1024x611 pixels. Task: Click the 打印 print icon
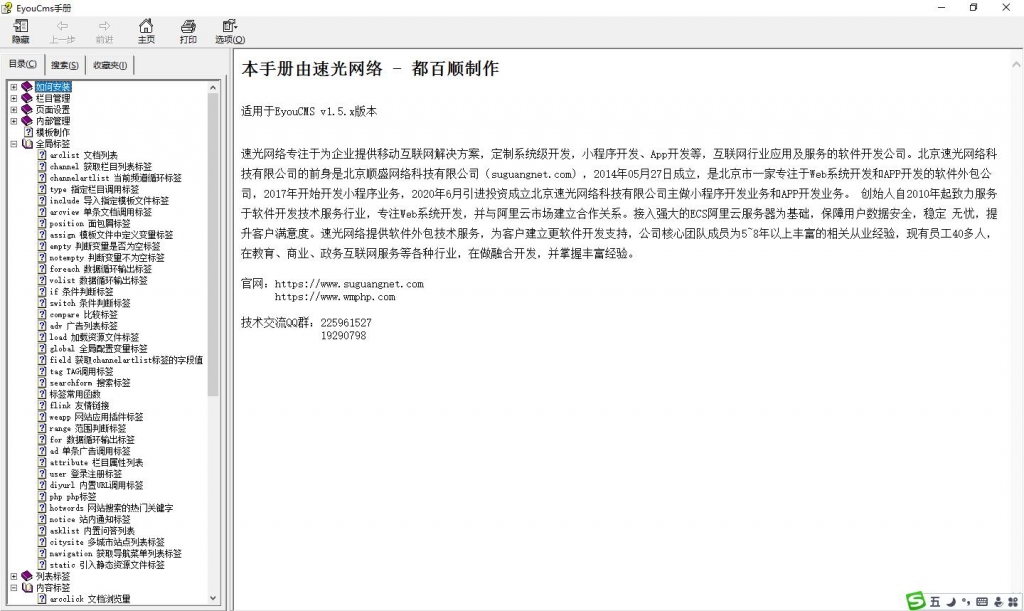click(x=188, y=26)
